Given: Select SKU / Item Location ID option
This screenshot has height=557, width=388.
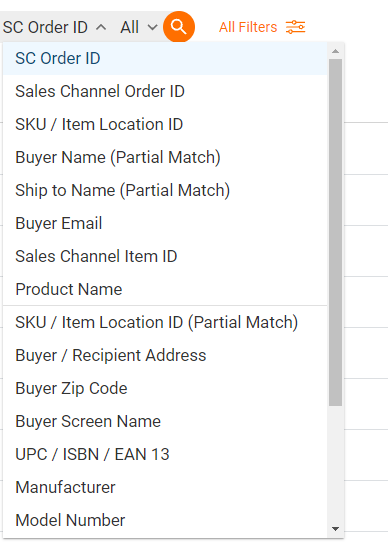Looking at the screenshot, I should (165, 124).
